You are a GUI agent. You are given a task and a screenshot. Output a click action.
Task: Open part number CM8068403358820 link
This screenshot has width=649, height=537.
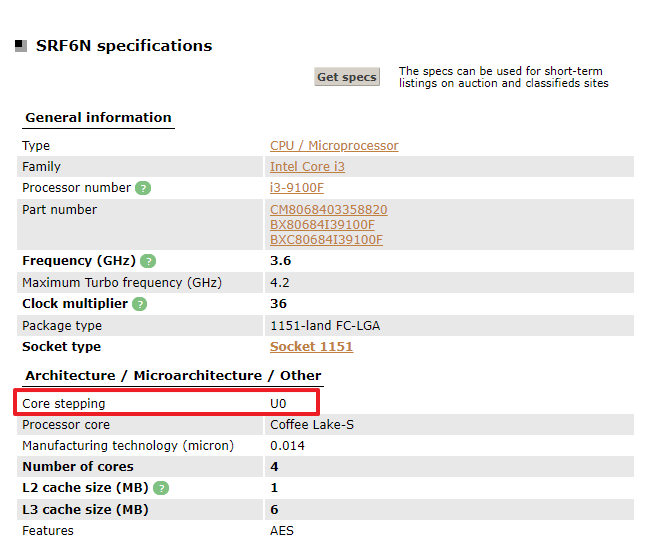[x=329, y=210]
